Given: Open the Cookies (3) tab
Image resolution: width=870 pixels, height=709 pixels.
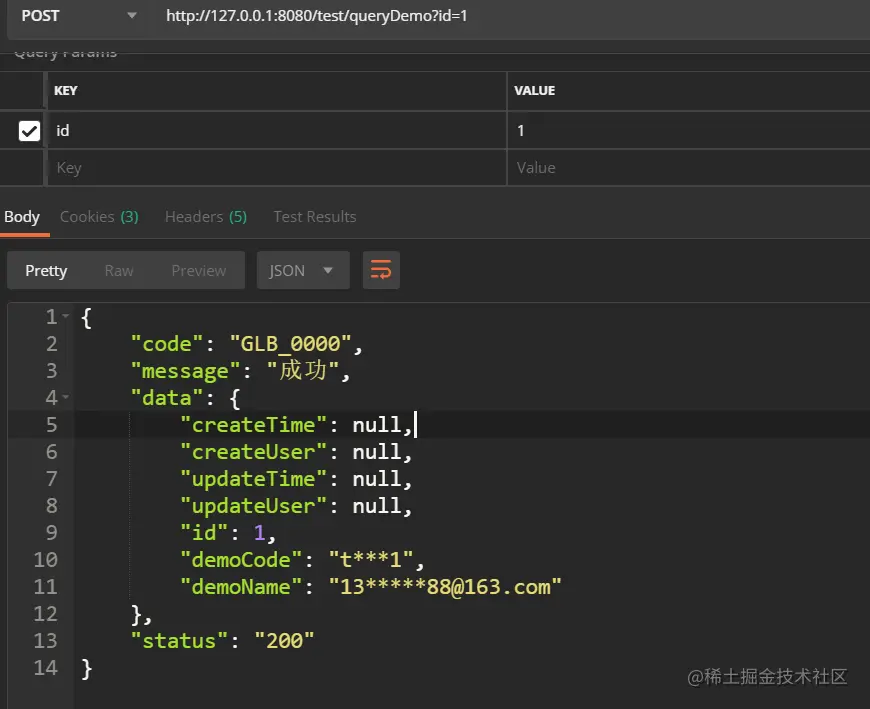Looking at the screenshot, I should click(99, 217).
